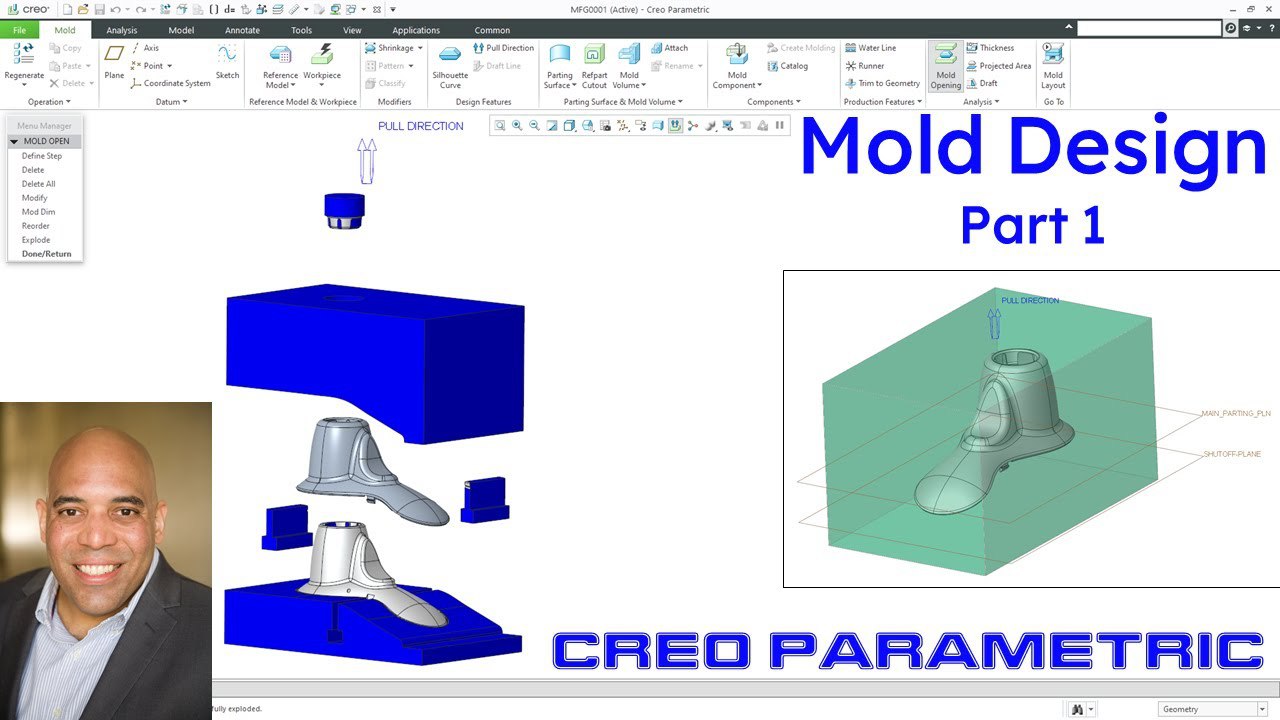
Task: Click the Water Line button
Action: (870, 48)
